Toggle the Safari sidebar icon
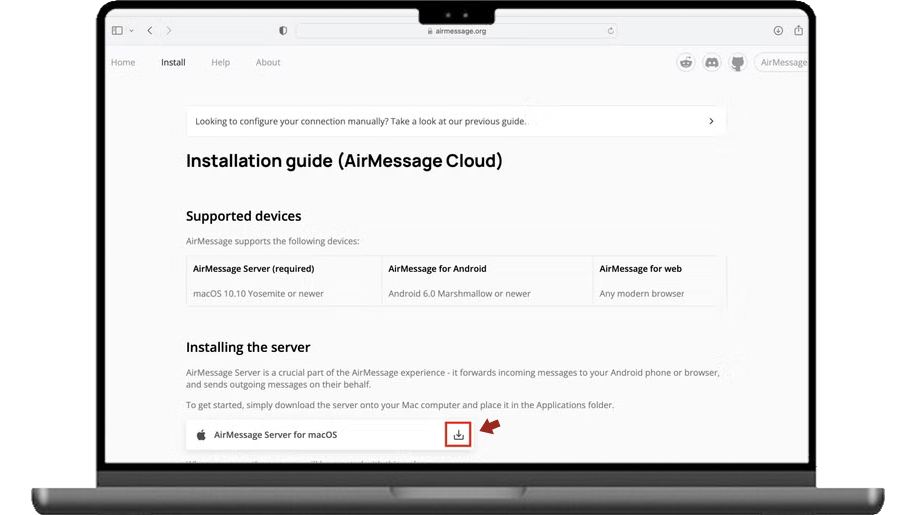Viewport: 900px width, 515px height. pos(117,30)
